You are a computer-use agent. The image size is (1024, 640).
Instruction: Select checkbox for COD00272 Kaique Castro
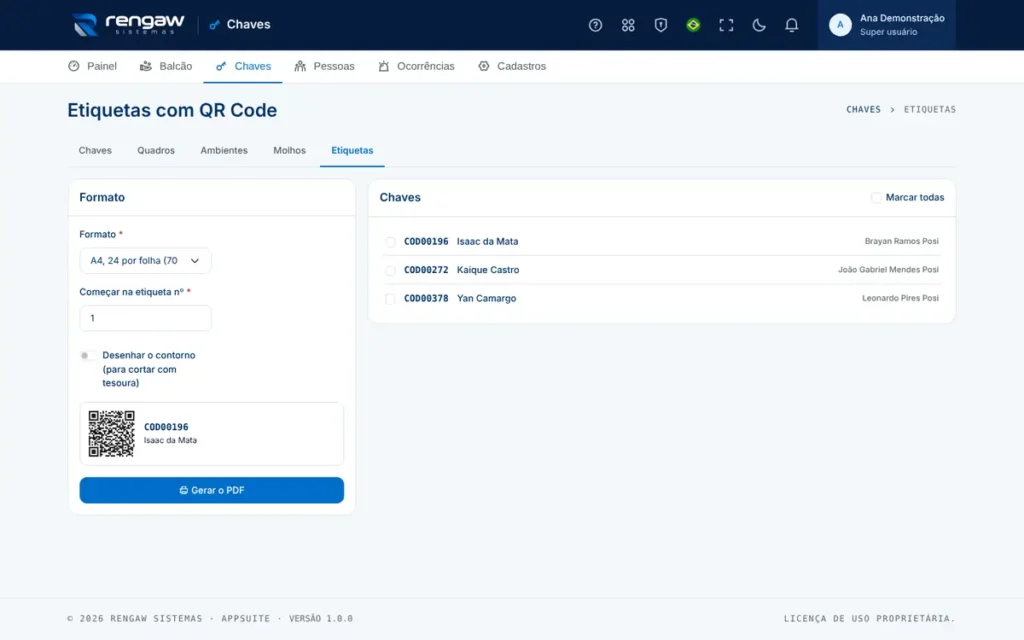point(390,270)
